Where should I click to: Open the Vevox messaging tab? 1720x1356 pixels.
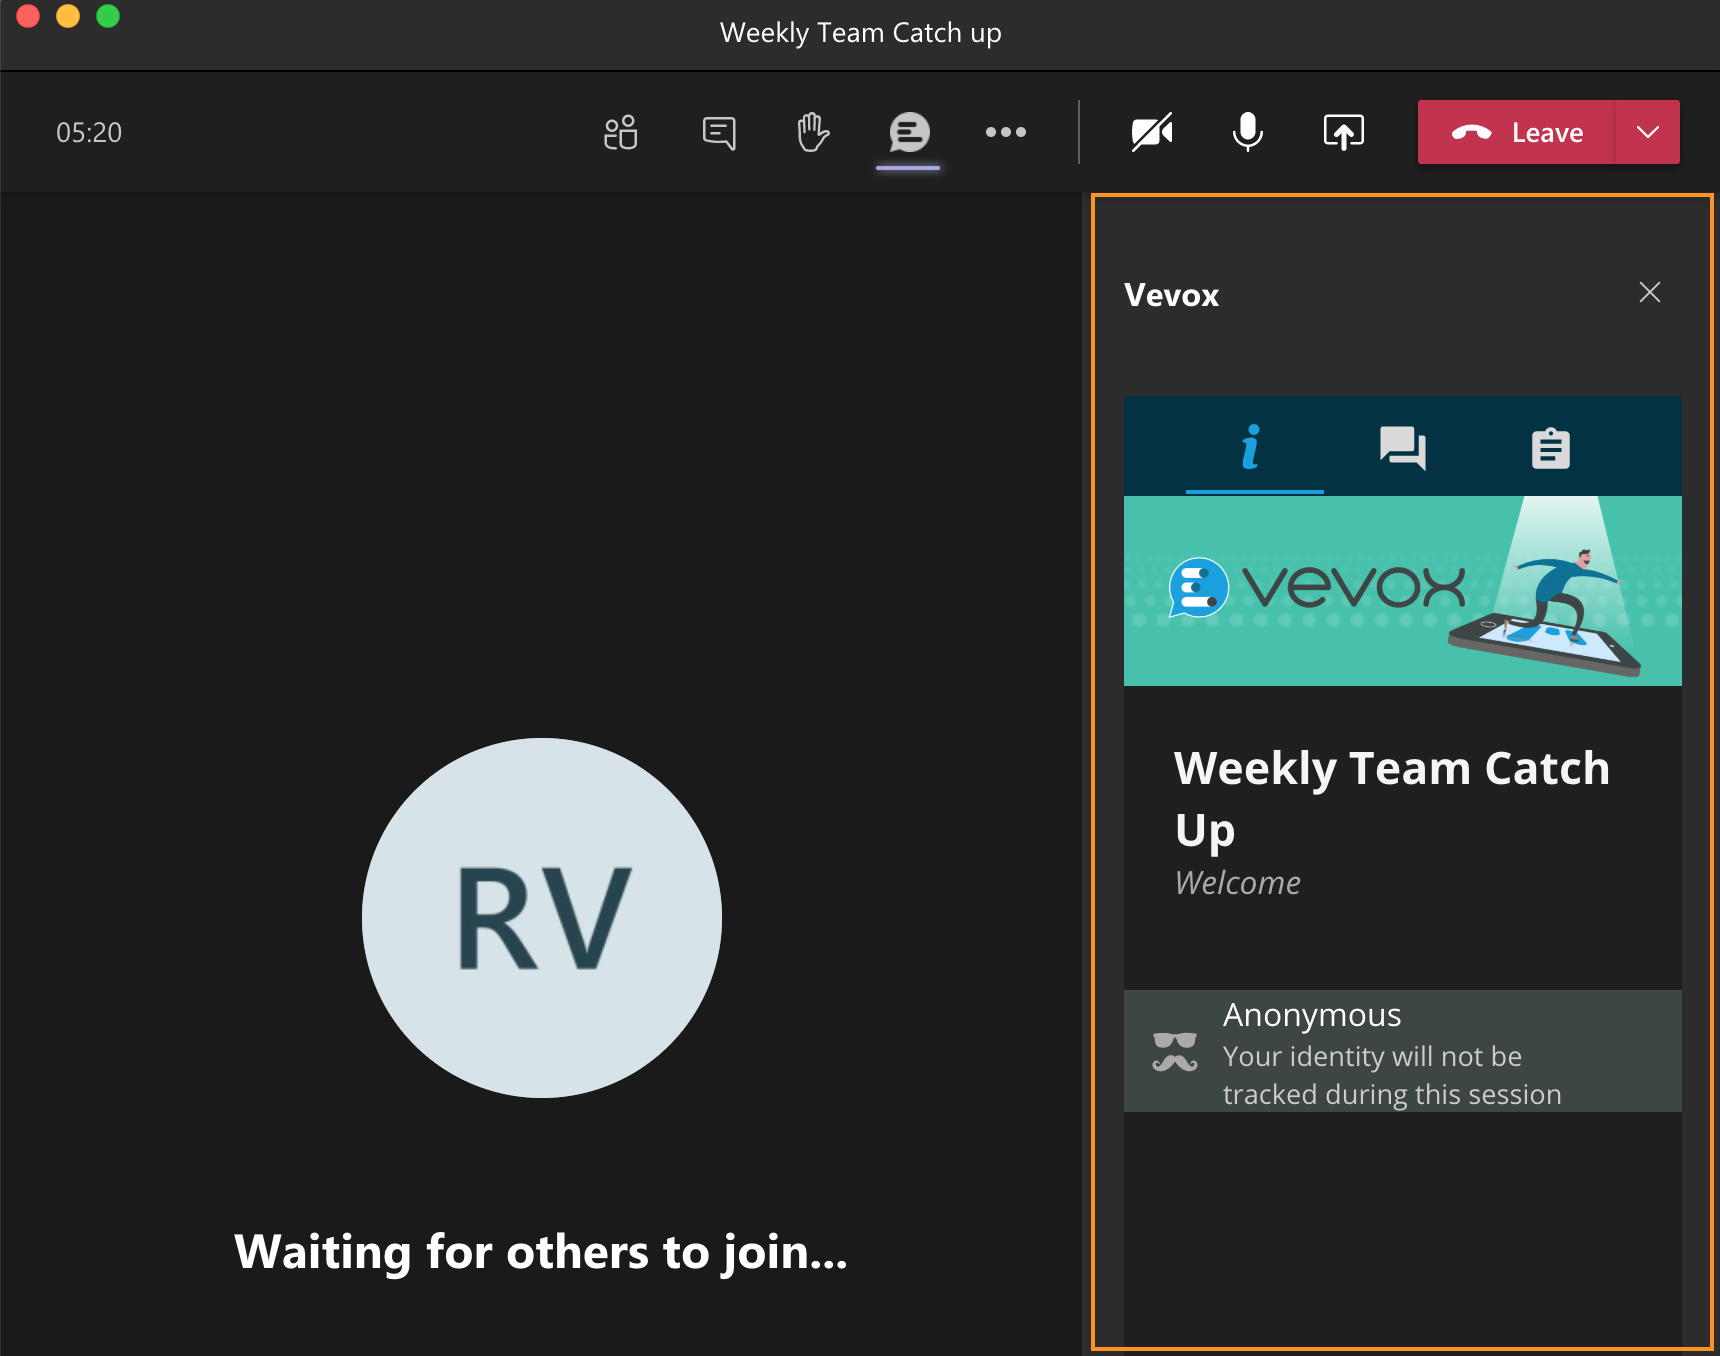coord(1402,449)
